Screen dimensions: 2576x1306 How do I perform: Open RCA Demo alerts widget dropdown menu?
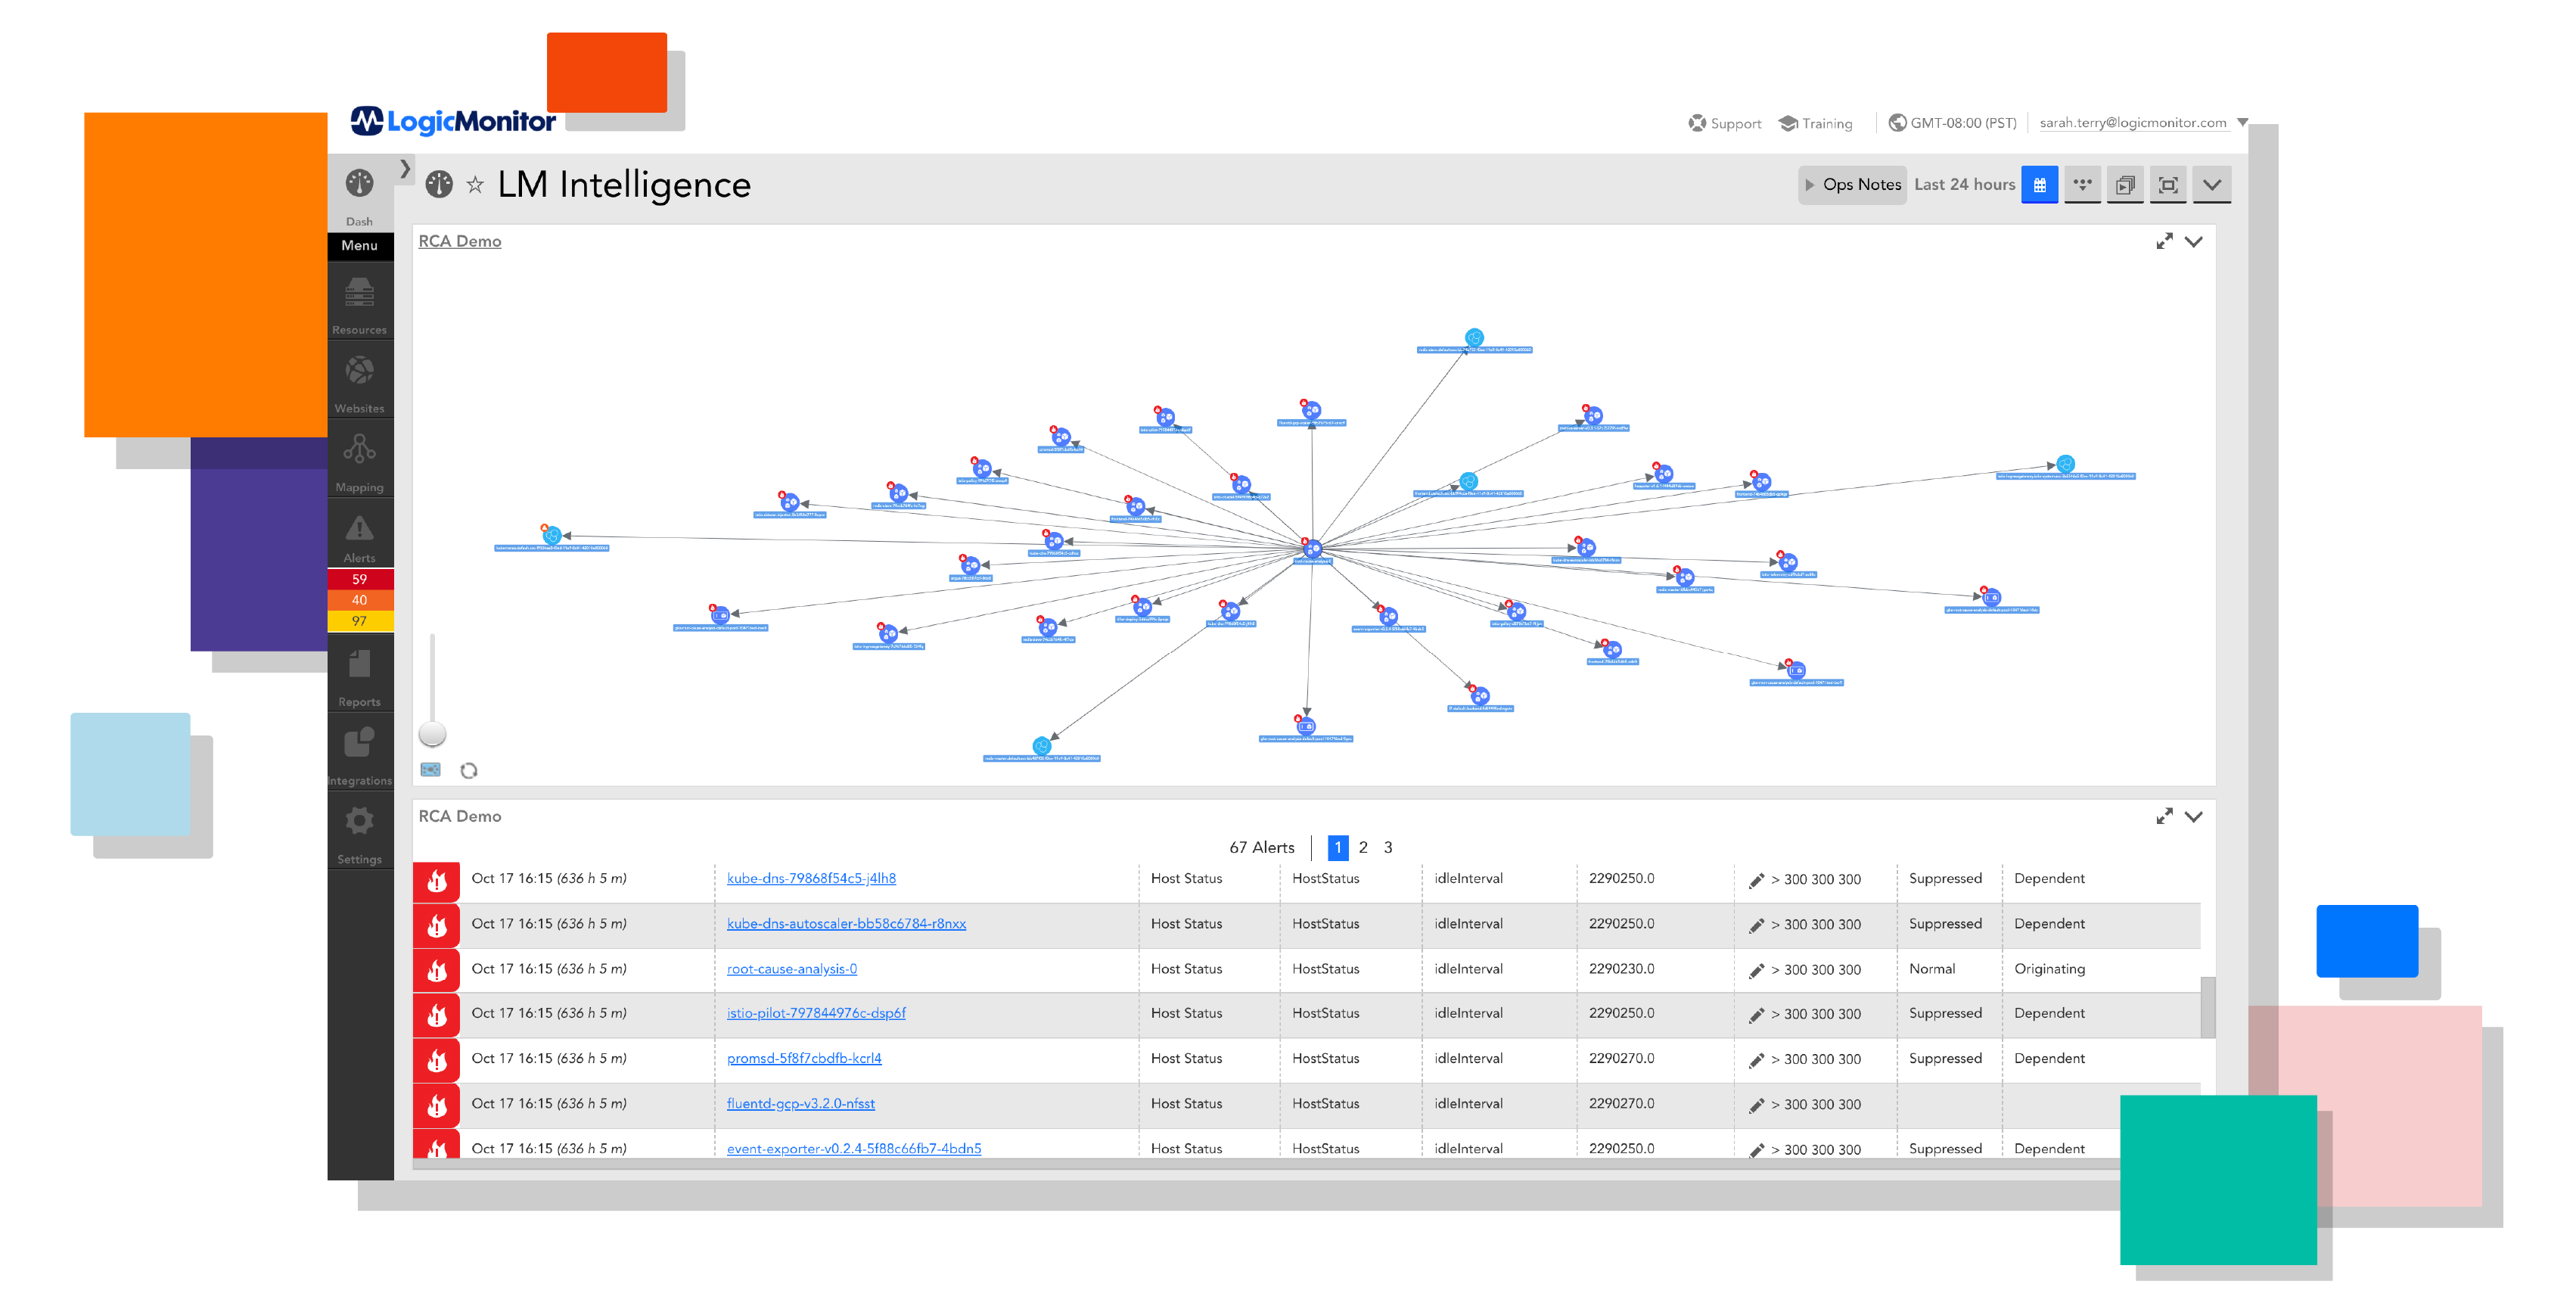(2194, 816)
